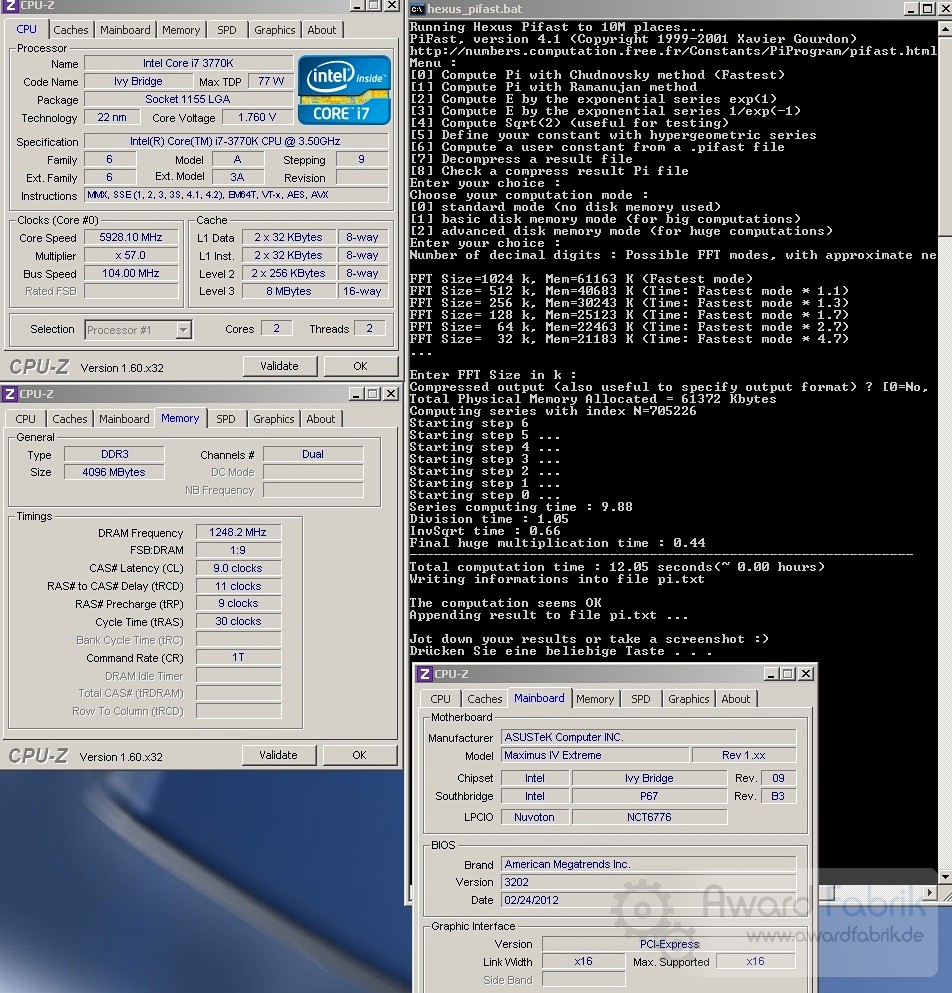Click the Southbridge value P67
This screenshot has width=952, height=993.
(x=649, y=796)
